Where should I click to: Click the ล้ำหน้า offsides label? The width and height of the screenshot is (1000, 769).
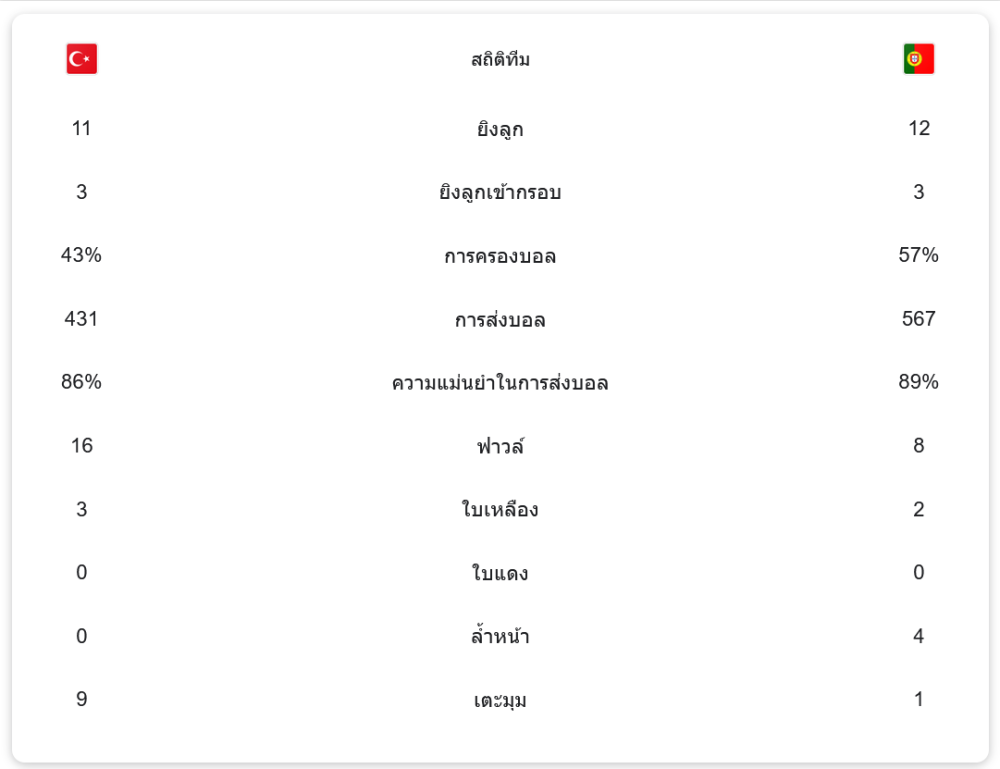pos(500,636)
